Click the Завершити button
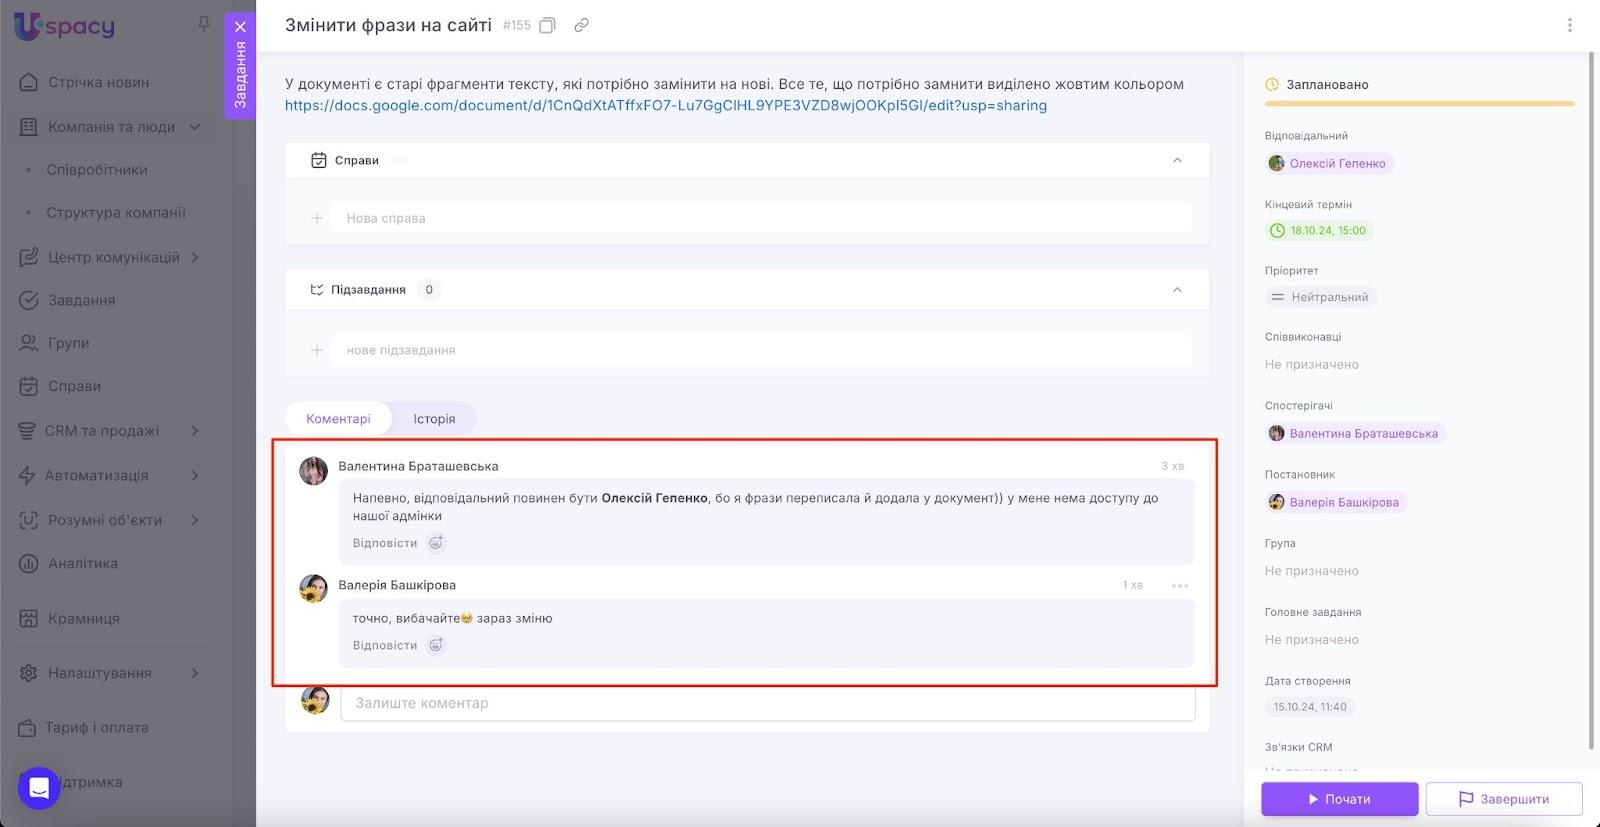Viewport: 1600px width, 827px height. (x=1503, y=799)
